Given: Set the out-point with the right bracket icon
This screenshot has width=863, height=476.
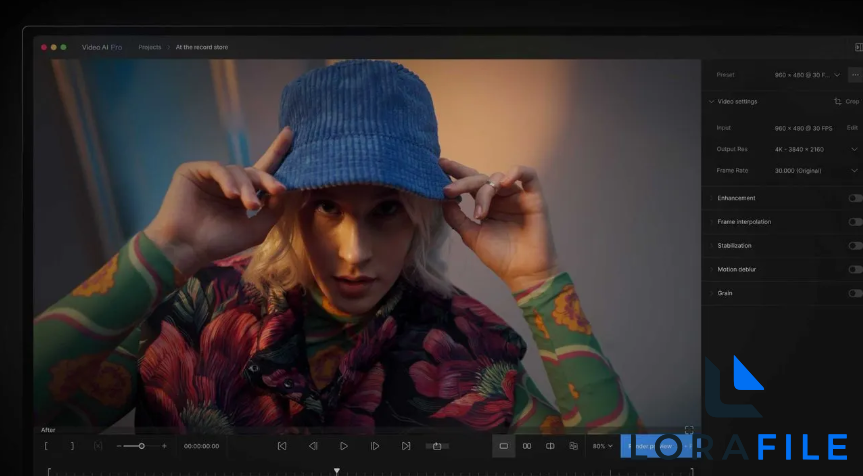Looking at the screenshot, I should [72, 446].
